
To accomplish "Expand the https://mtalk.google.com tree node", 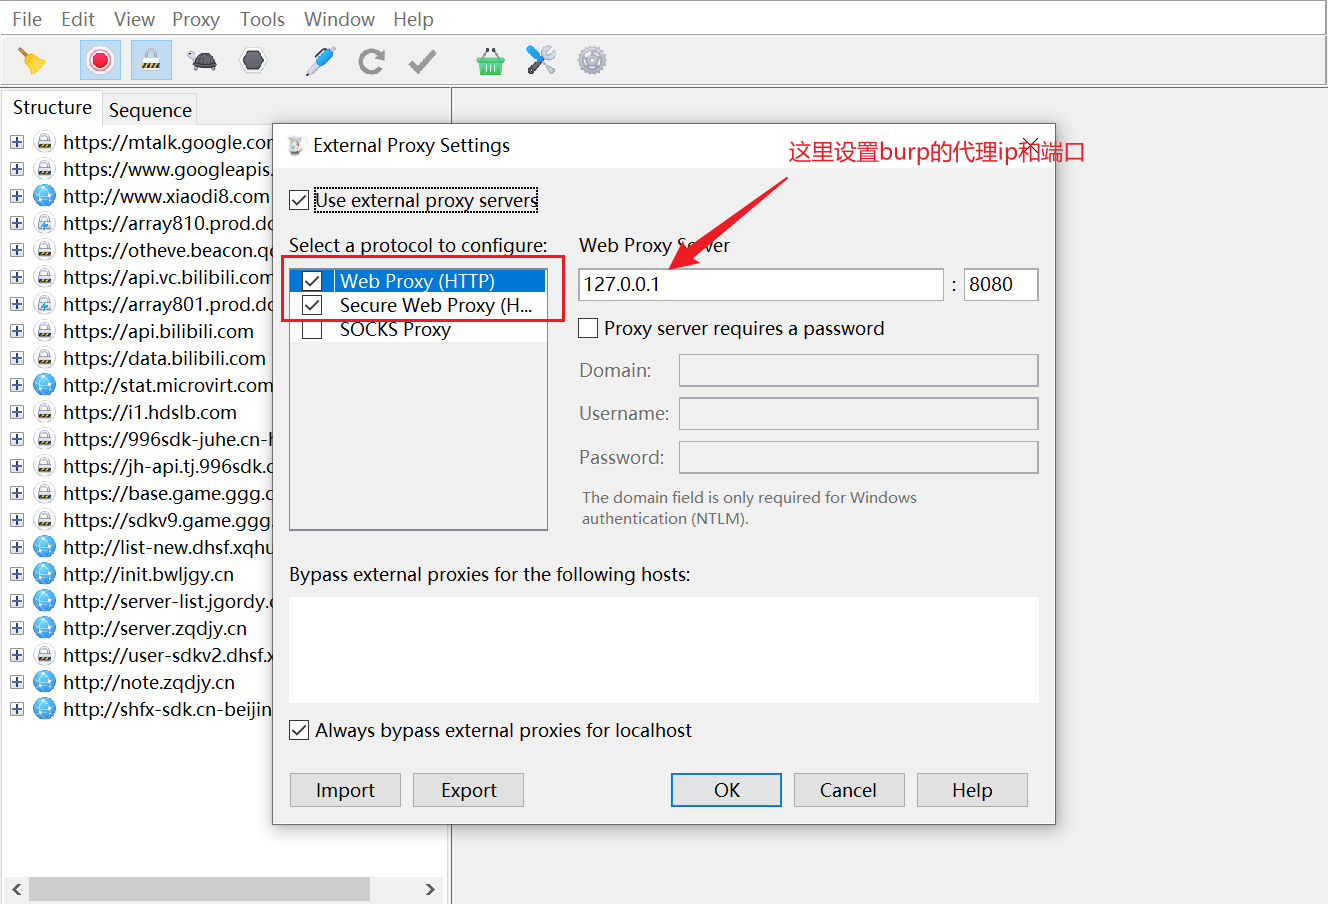I will point(17,142).
